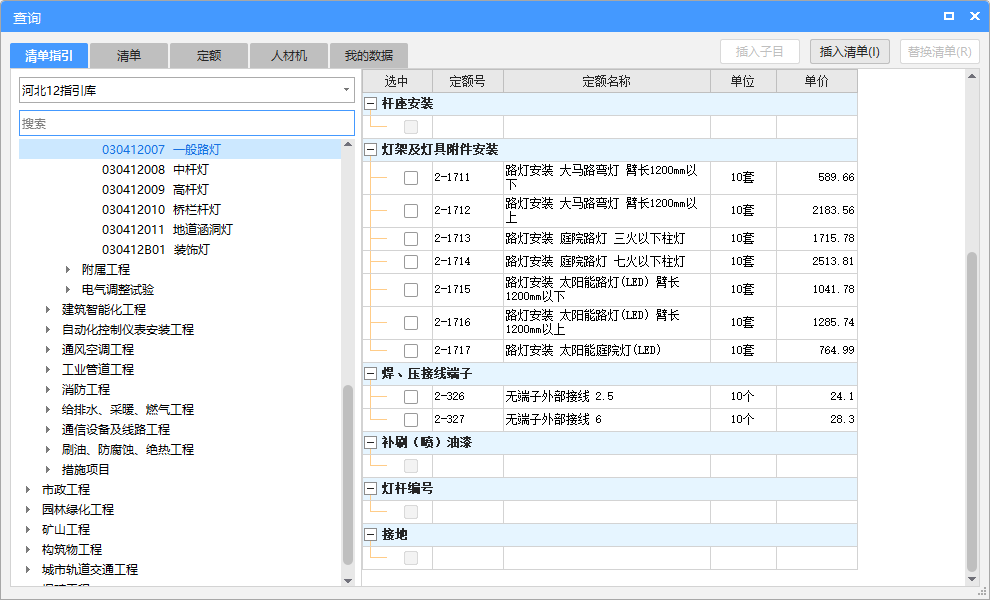
Task: Expand the 市政工程 tree node
Action: pyautogui.click(x=28, y=489)
